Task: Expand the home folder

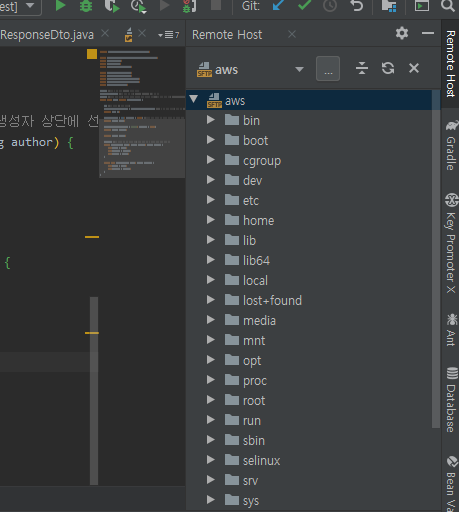Action: click(x=210, y=219)
